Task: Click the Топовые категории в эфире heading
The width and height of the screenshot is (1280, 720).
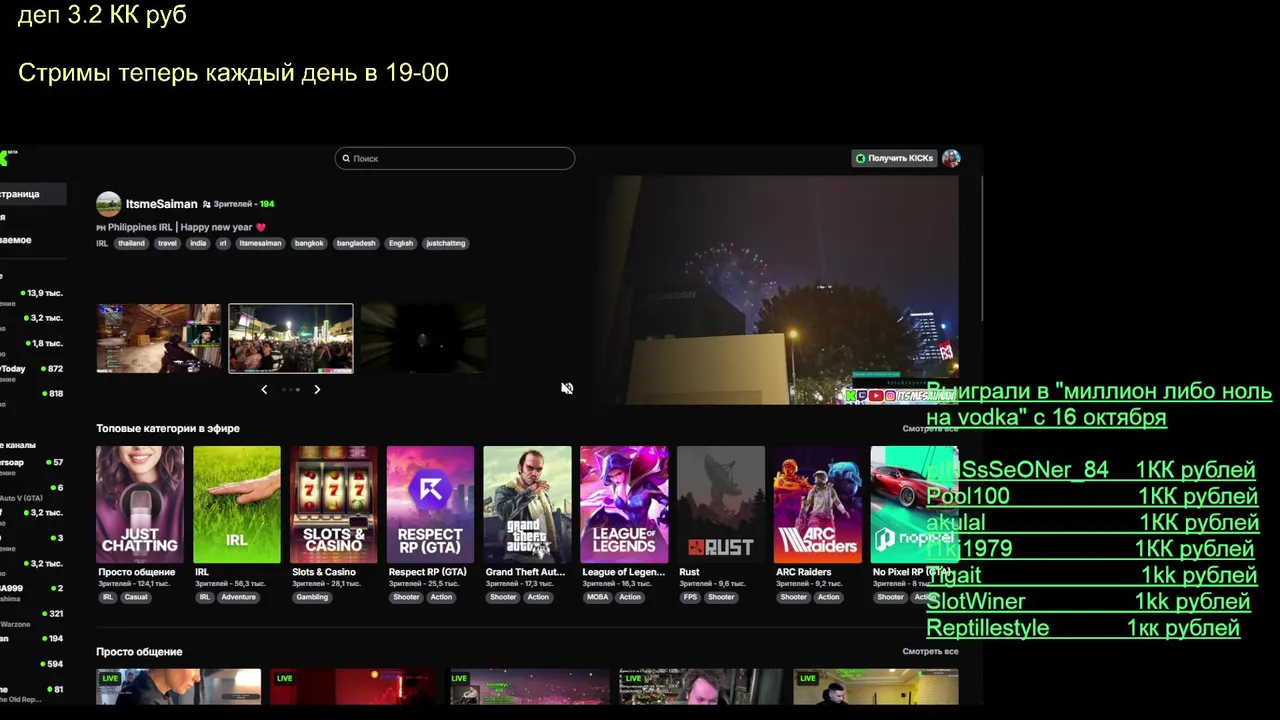Action: 168,429
